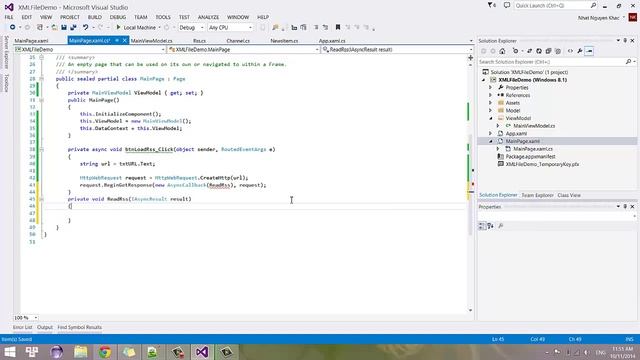
Task: Open File Explorer from the taskbar
Action: pyautogui.click(x=80, y=352)
